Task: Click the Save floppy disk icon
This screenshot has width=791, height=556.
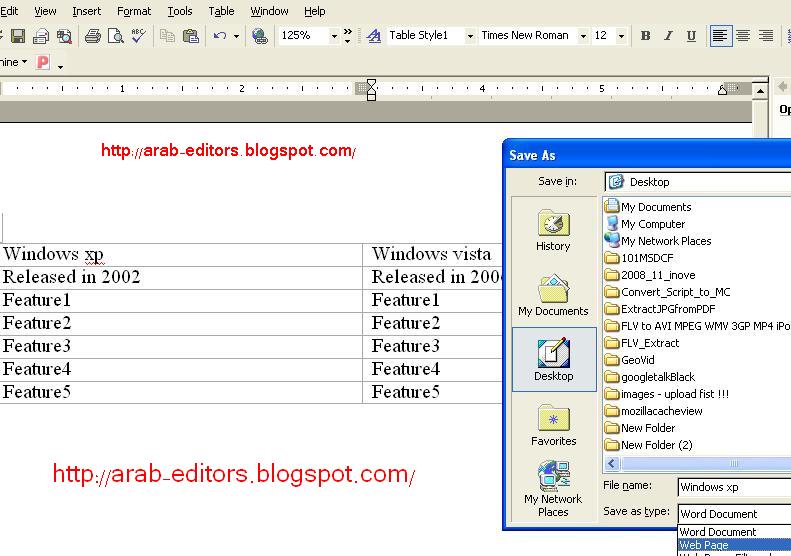Action: pyautogui.click(x=18, y=36)
